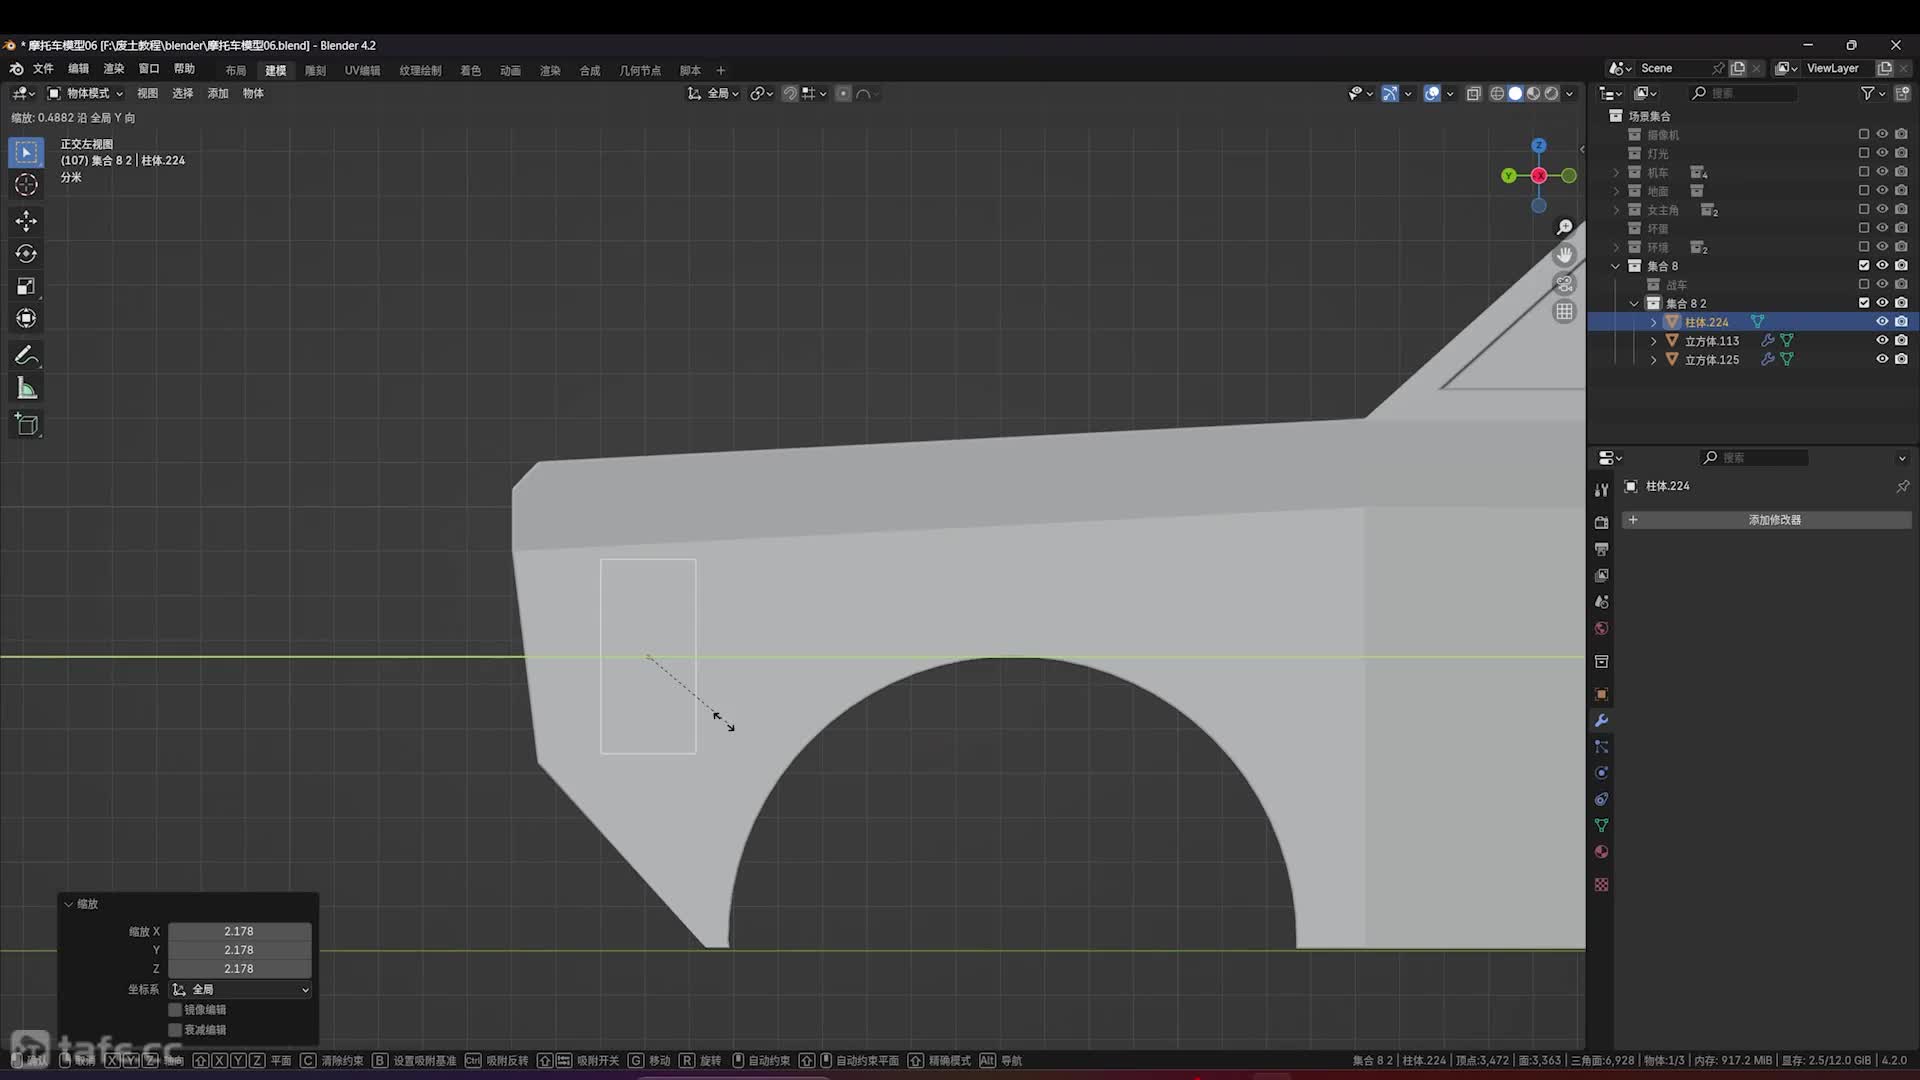
Task: Open the Particles properties tab
Action: click(1601, 747)
